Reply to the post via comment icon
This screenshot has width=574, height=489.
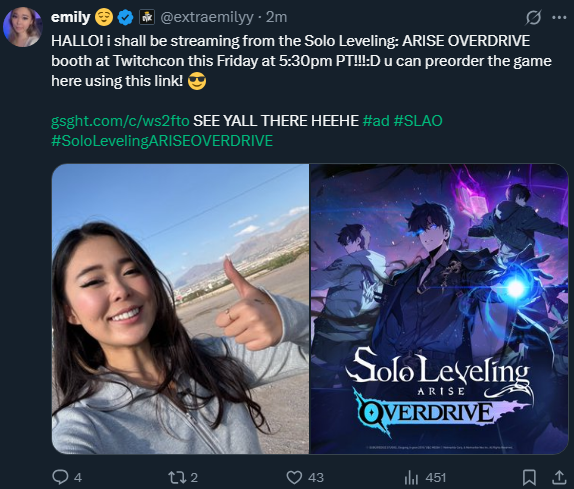click(60, 477)
